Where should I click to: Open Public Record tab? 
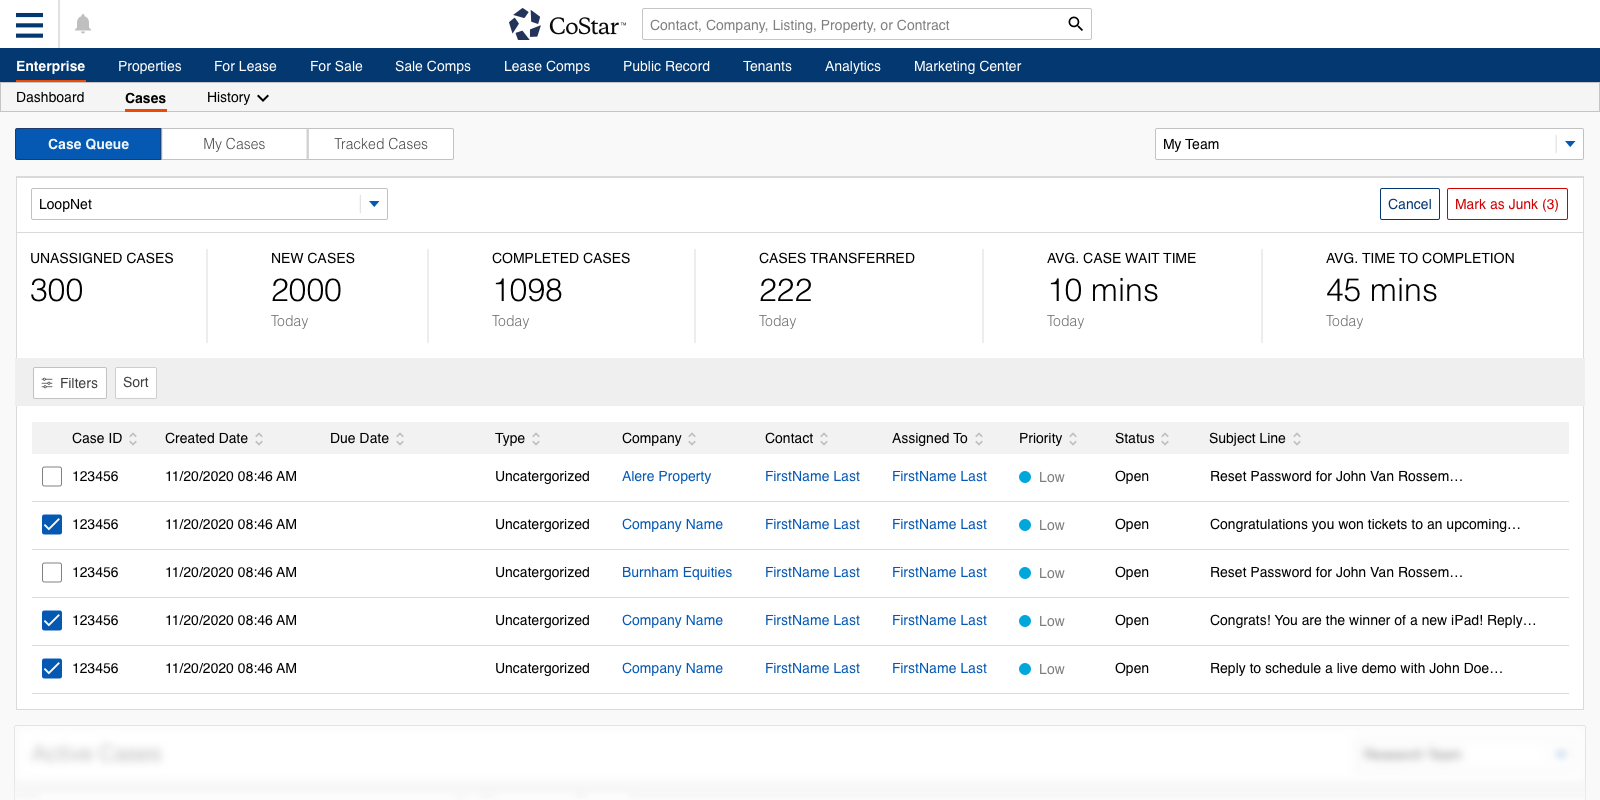tap(666, 66)
